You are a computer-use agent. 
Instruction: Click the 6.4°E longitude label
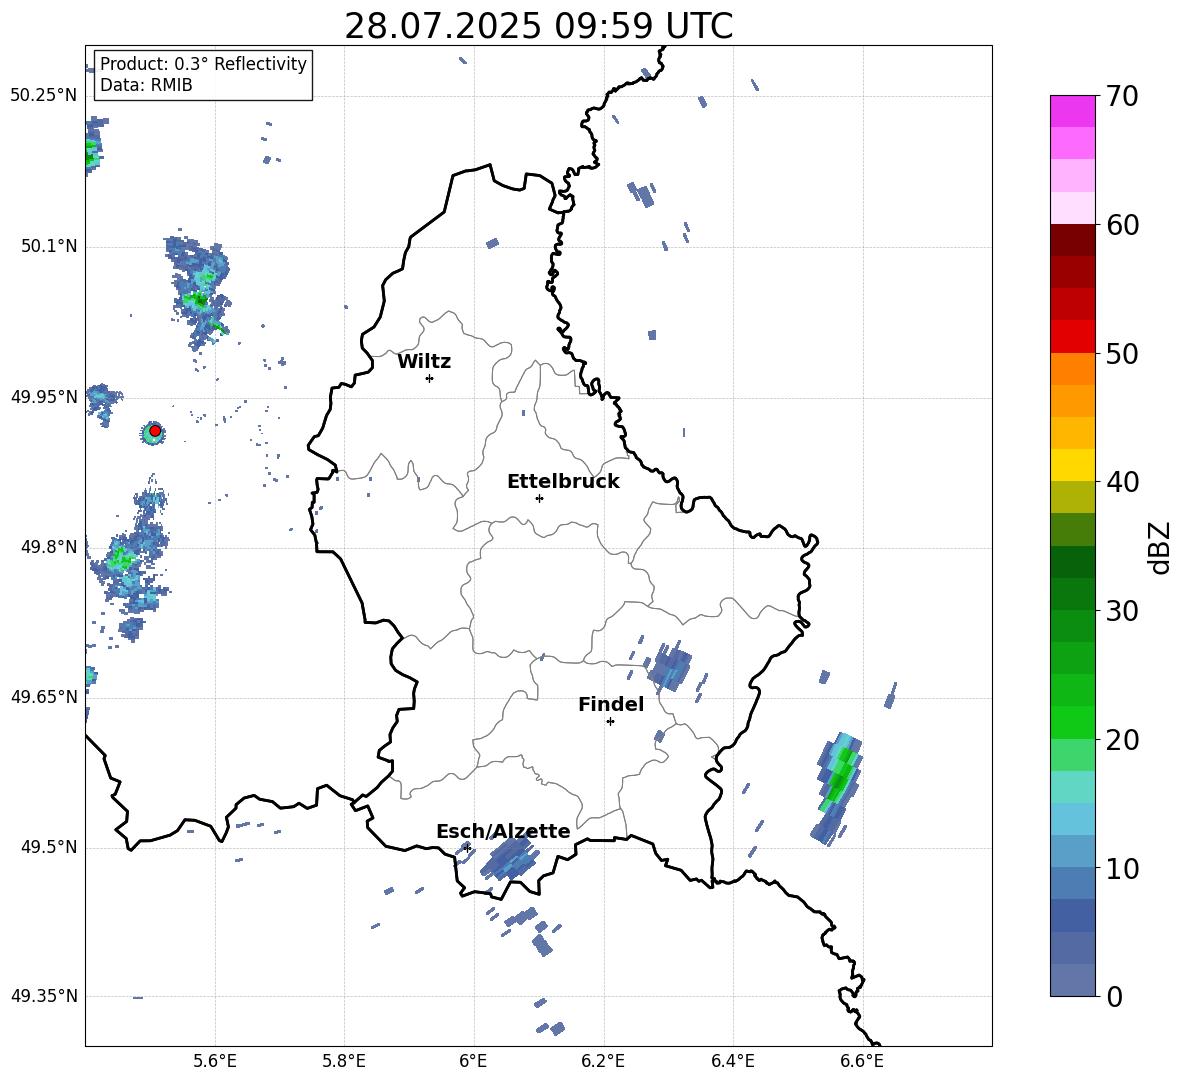(x=732, y=1061)
